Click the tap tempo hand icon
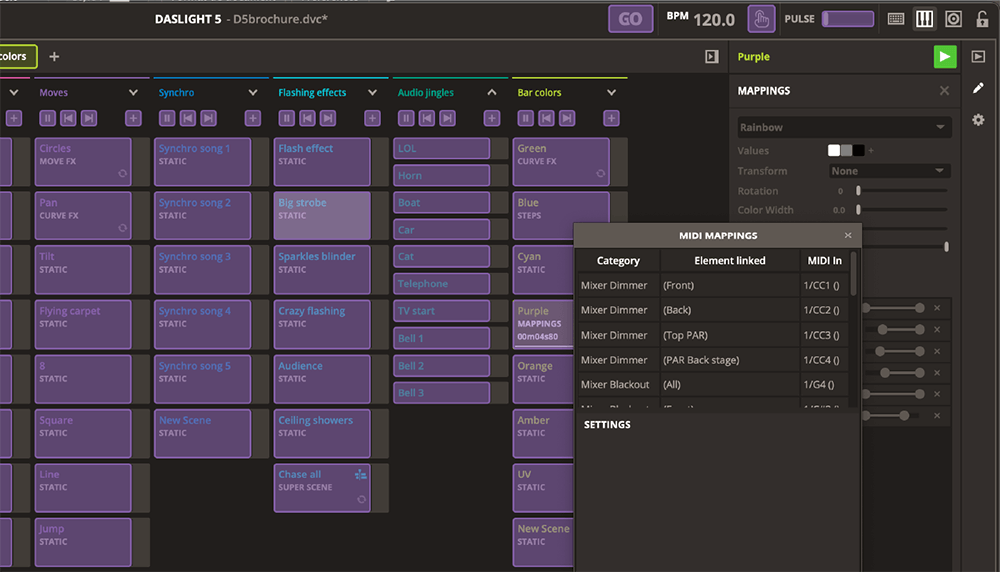This screenshot has width=1000, height=572. click(x=762, y=19)
